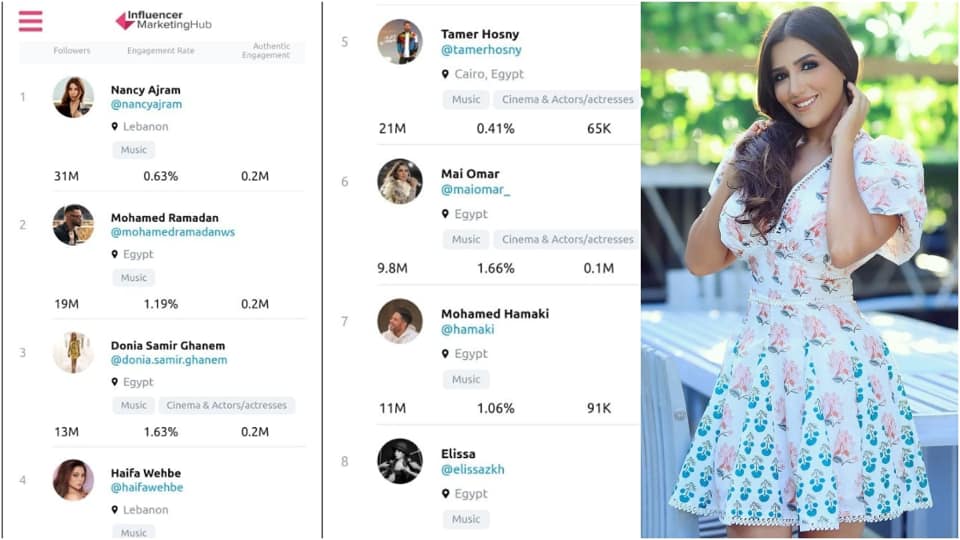
Task: Open Elissa's black and white avatar
Action: tap(400, 461)
